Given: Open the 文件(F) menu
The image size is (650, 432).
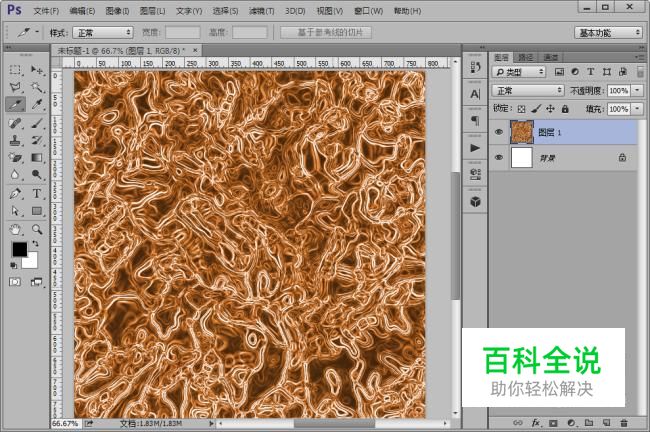Looking at the screenshot, I should [46, 11].
